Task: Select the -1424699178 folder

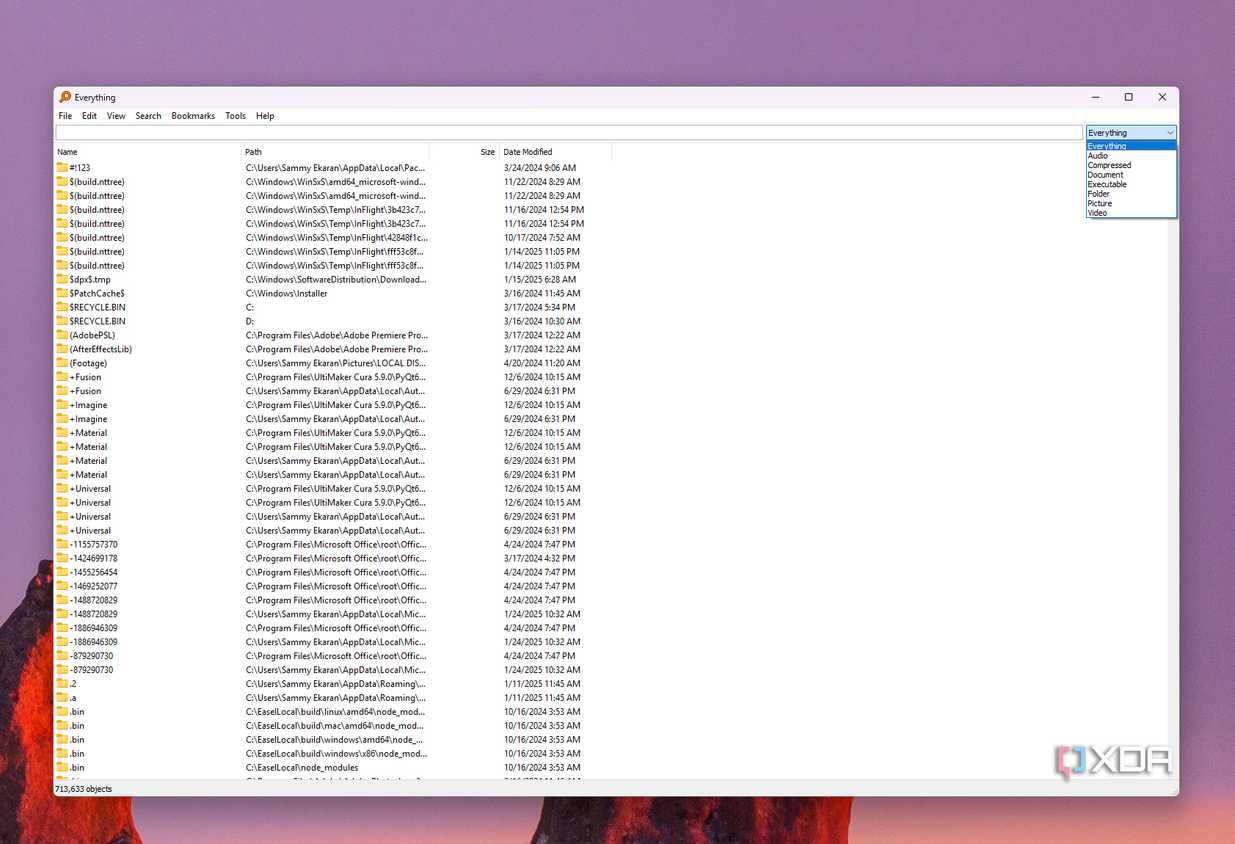Action: click(93, 558)
